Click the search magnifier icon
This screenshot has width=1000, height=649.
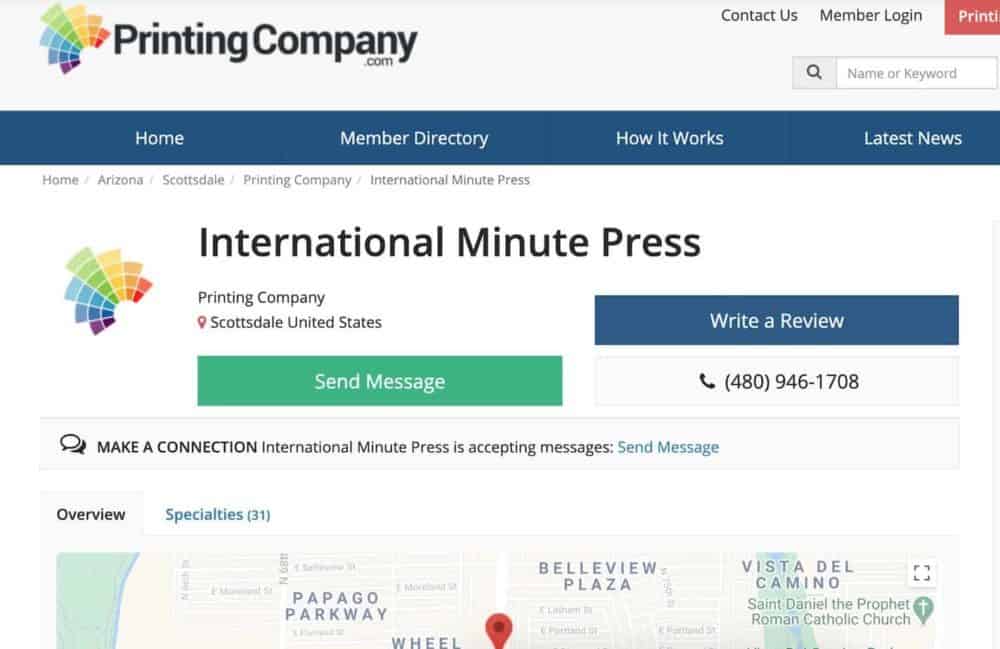813,72
